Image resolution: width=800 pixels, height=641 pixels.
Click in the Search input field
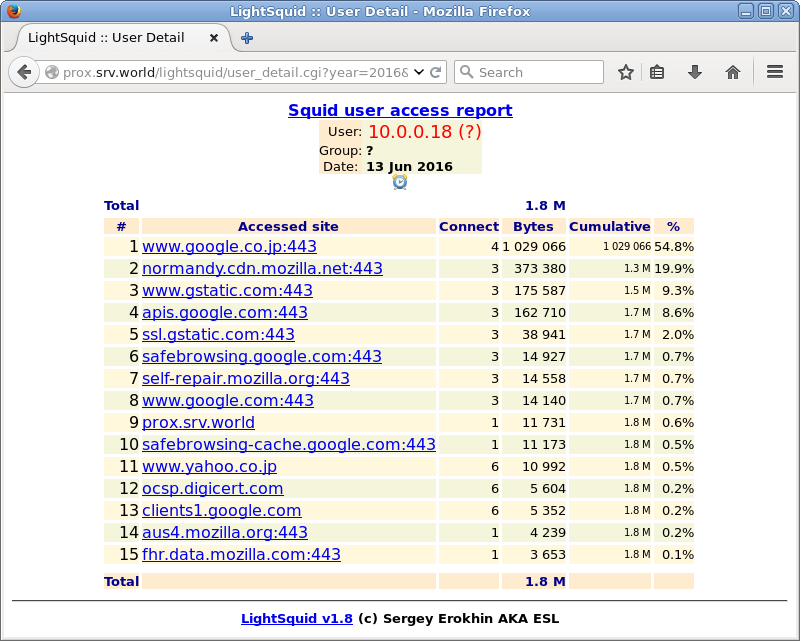(x=529, y=72)
